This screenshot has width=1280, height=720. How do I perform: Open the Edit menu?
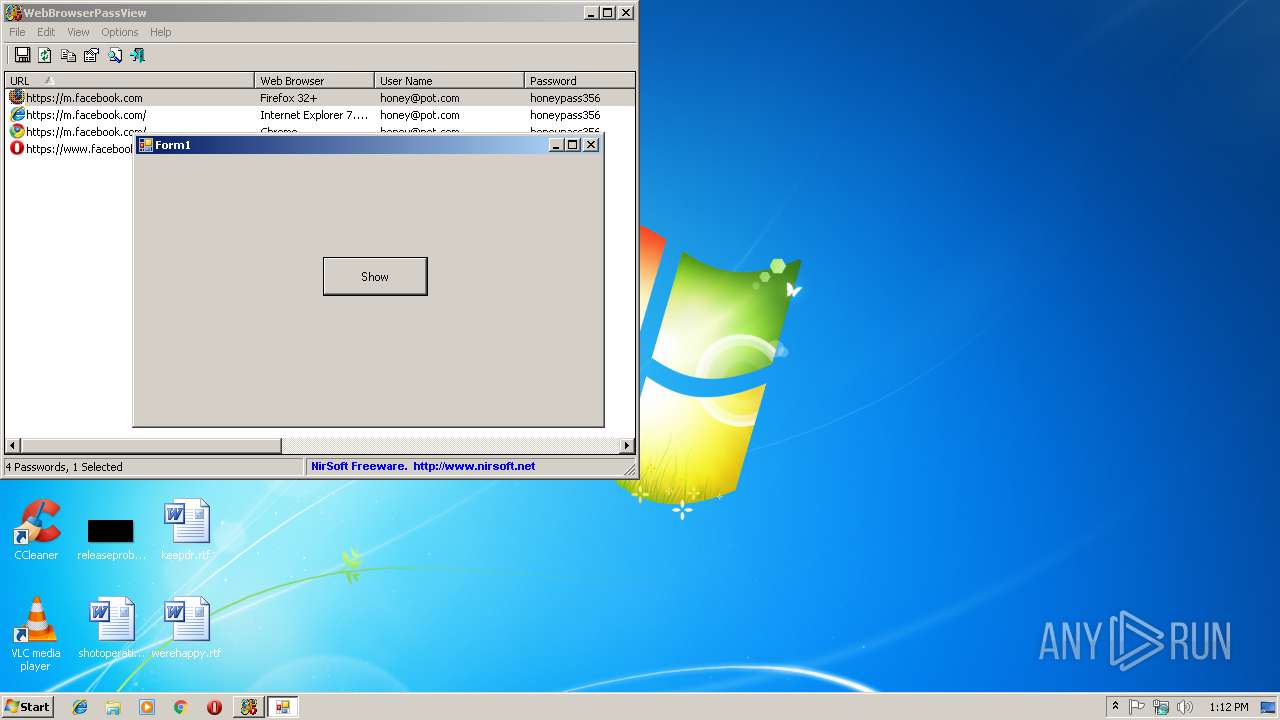[x=46, y=32]
